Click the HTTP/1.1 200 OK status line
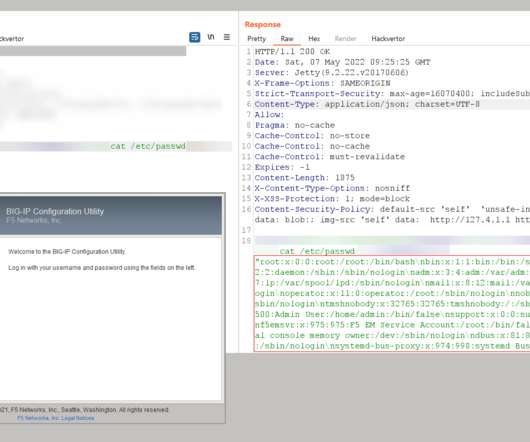530x442 pixels. (292, 52)
